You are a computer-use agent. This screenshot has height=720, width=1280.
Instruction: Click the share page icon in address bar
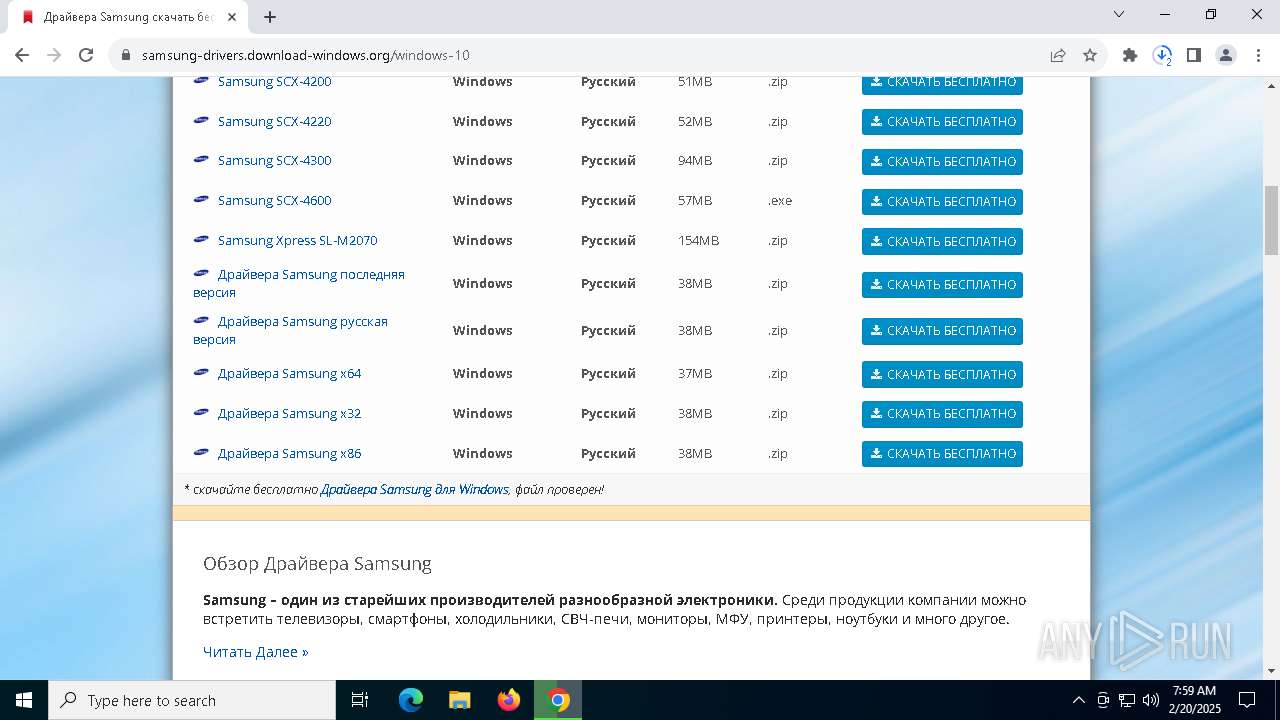click(1058, 55)
